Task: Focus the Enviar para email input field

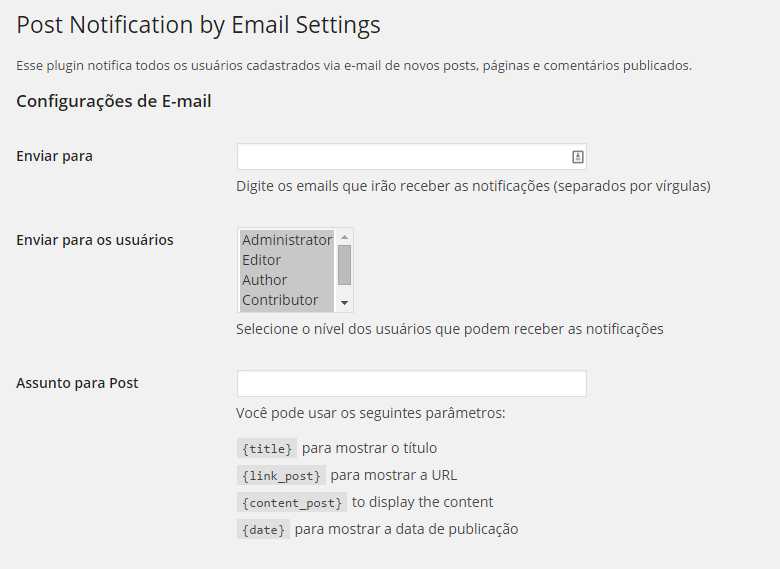Action: 411,157
